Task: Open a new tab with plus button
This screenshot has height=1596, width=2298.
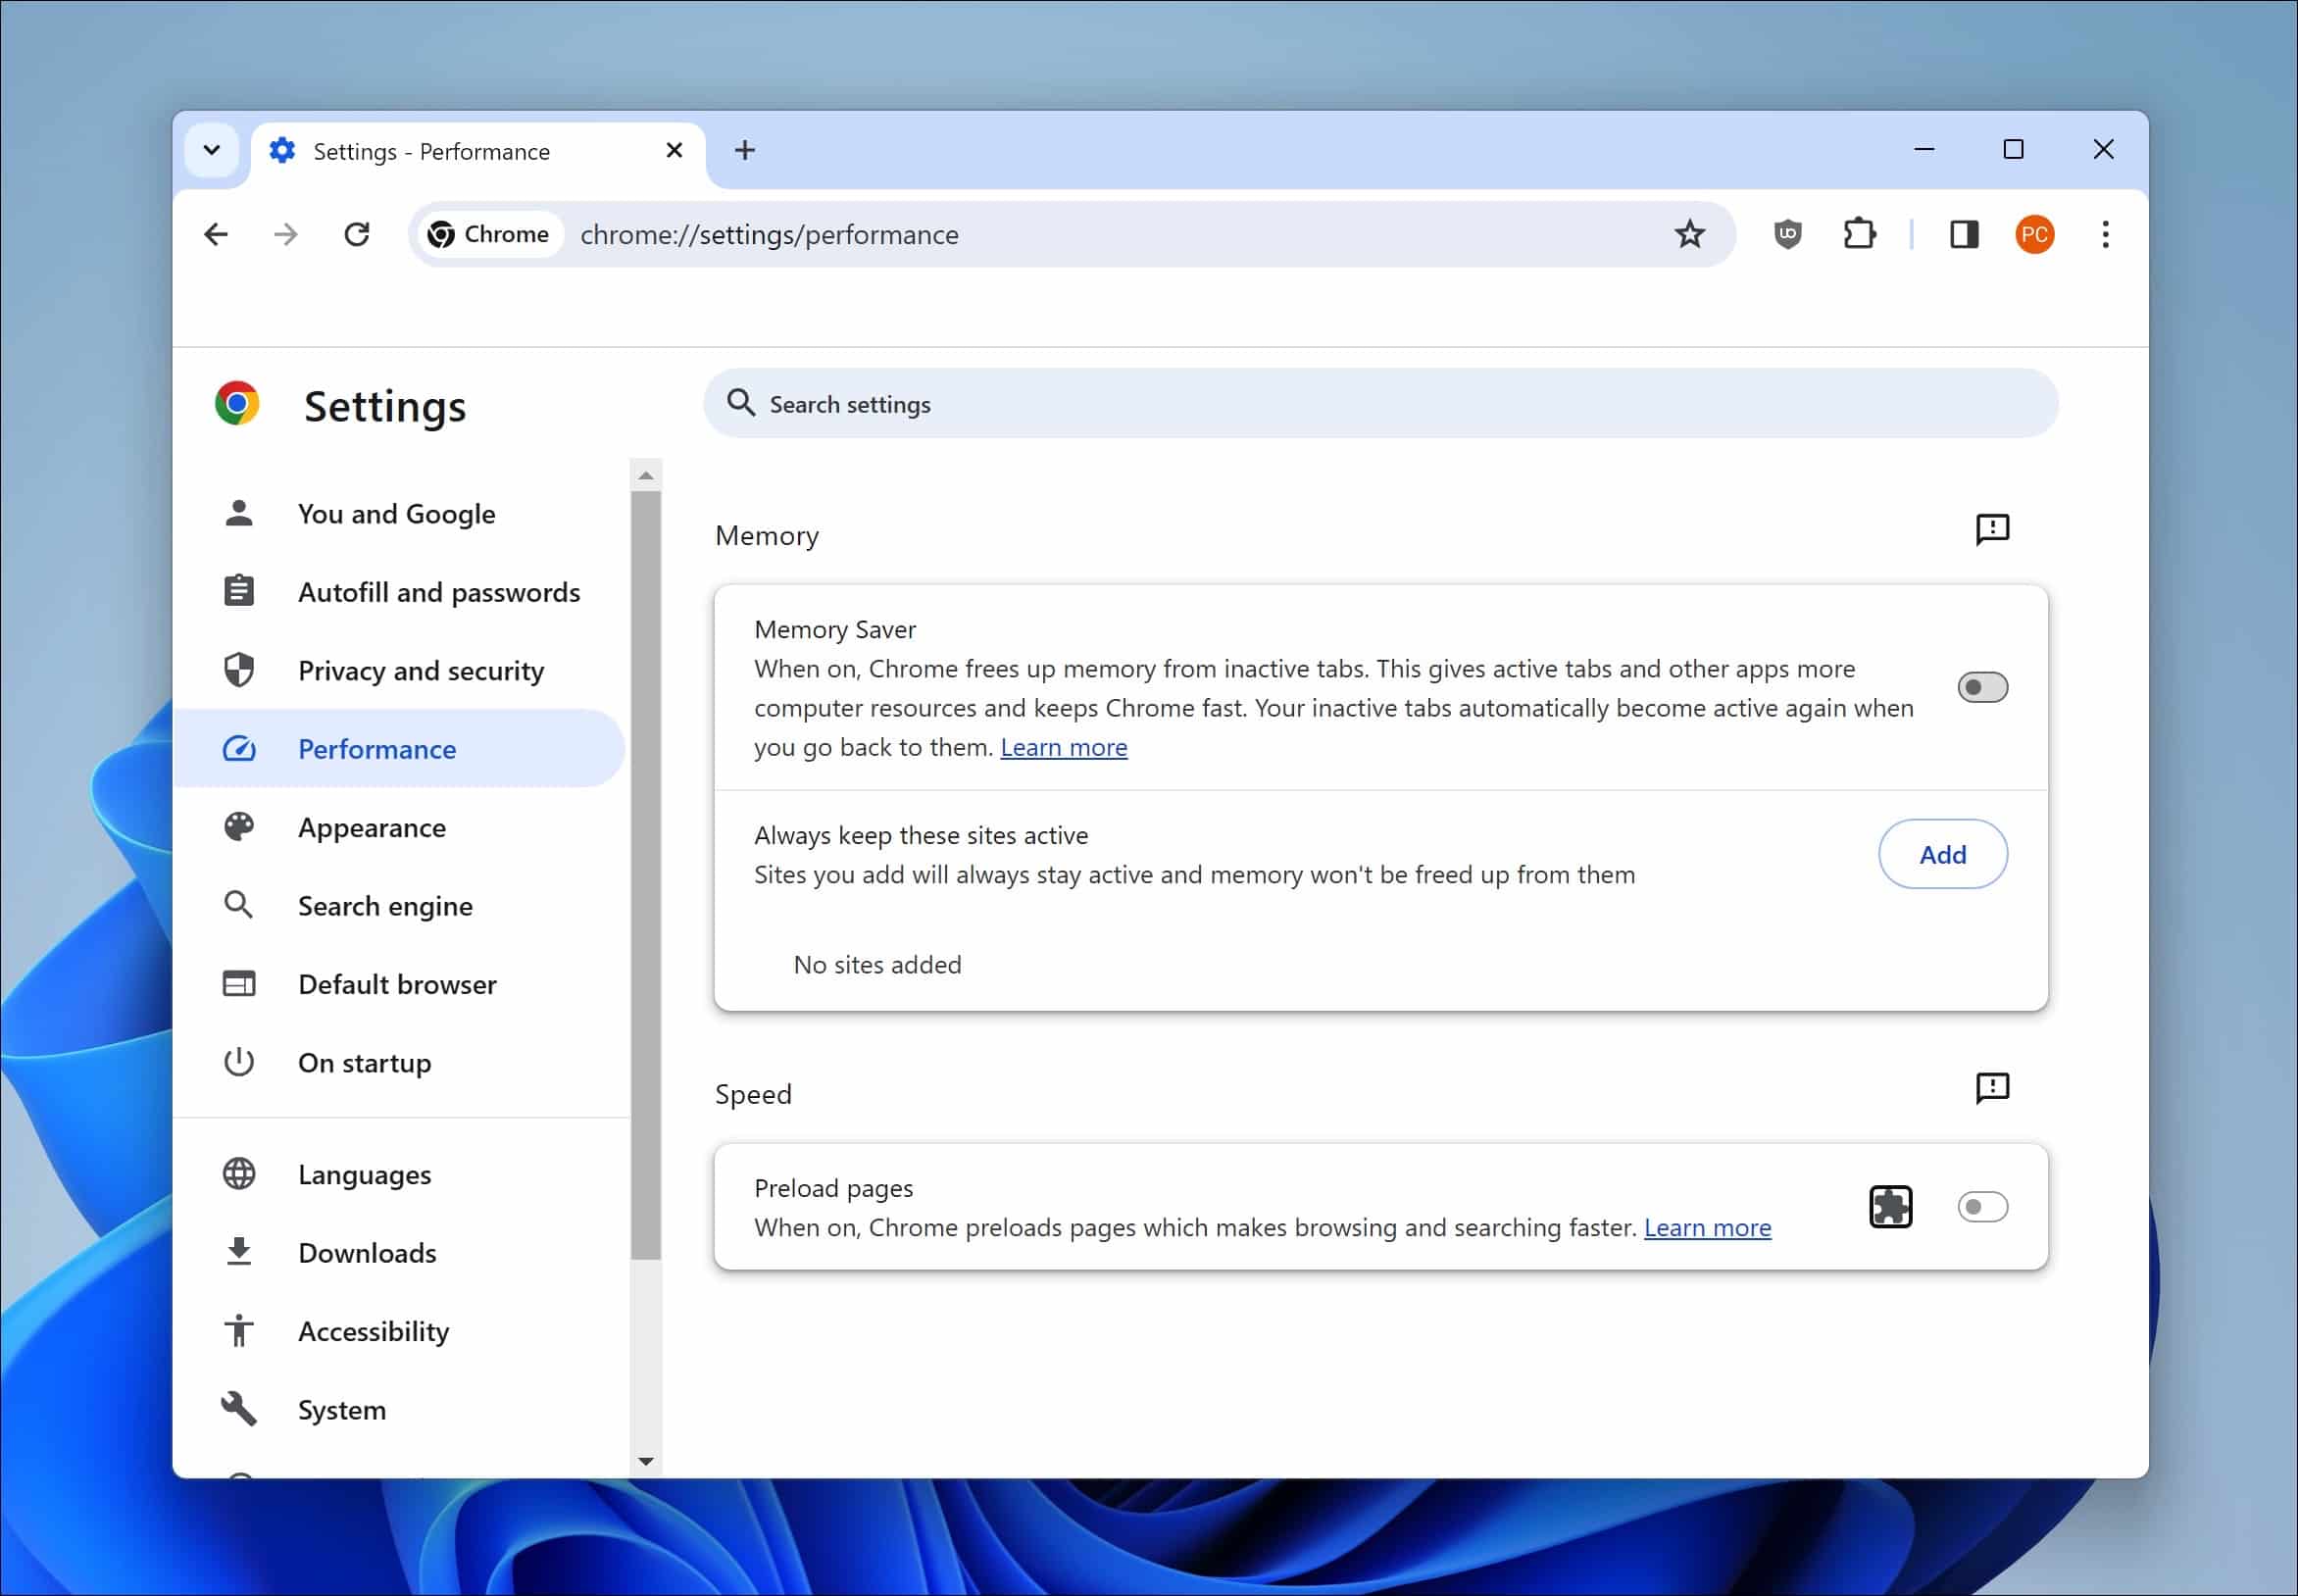Action: click(744, 150)
